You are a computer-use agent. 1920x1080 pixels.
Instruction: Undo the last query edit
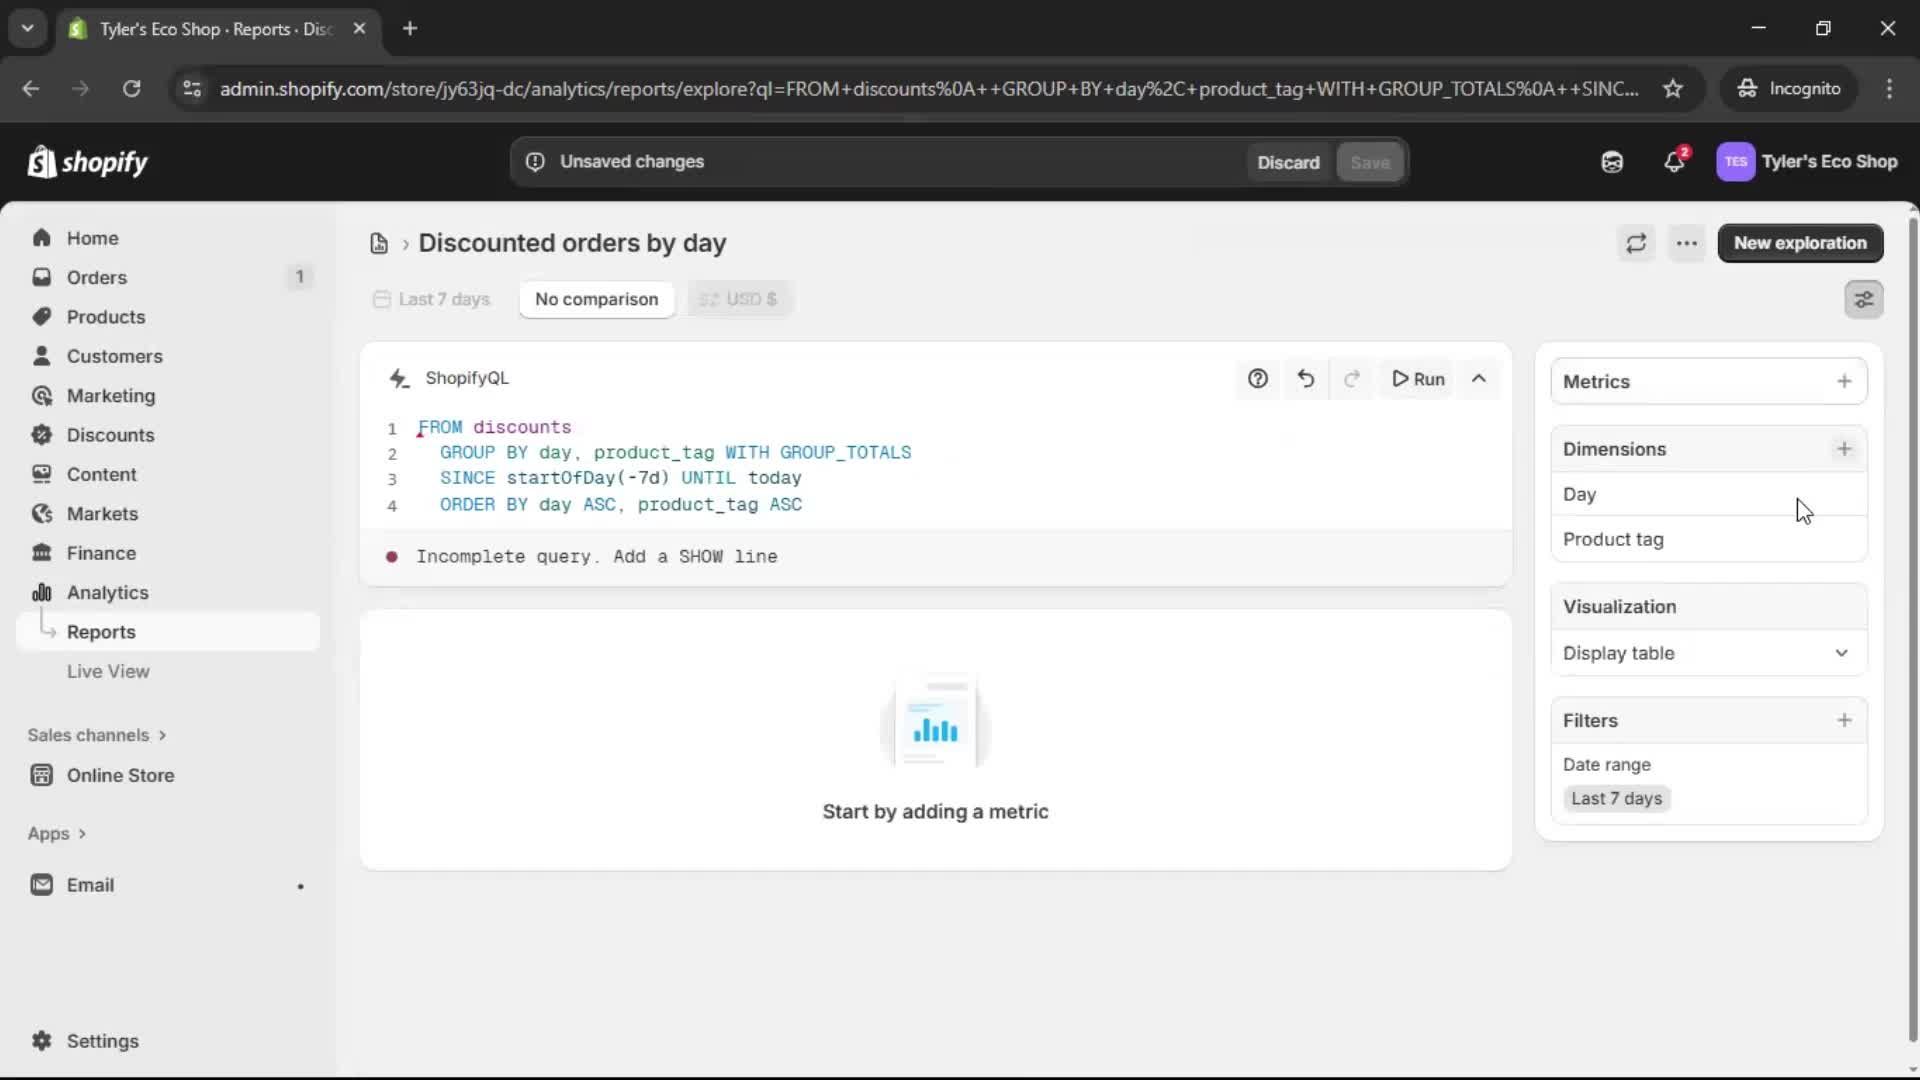point(1306,379)
